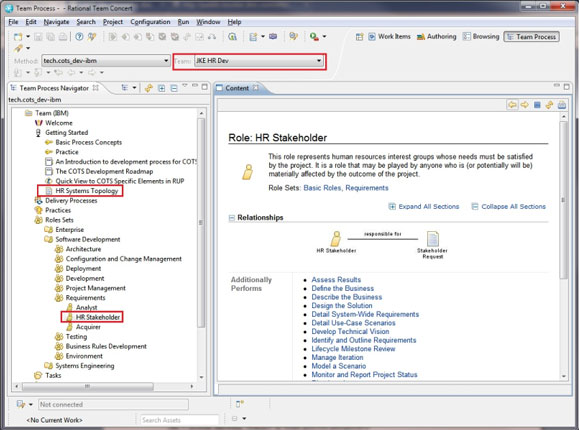Open the rocket icon dropdown arrow

[28, 48]
